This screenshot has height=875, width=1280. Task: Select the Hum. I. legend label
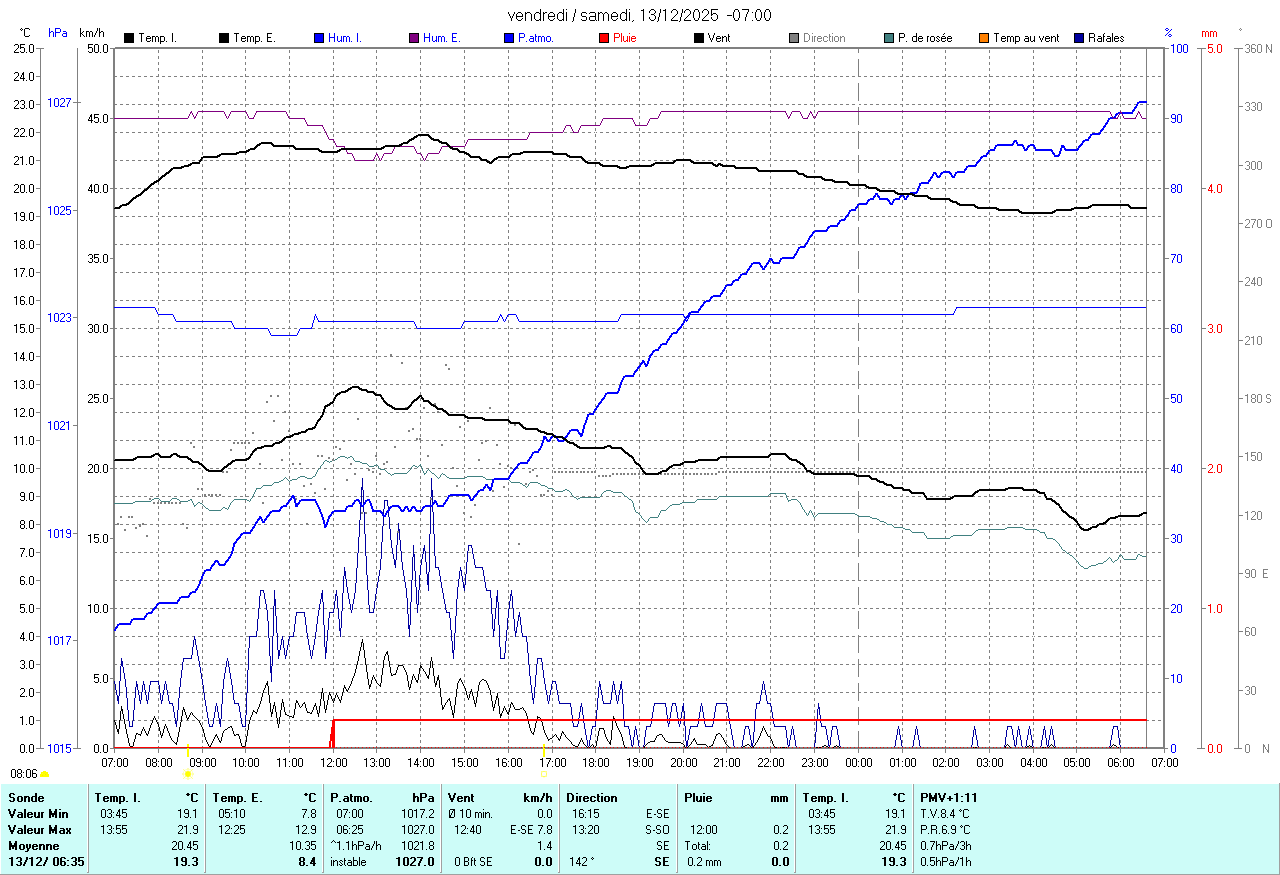pyautogui.click(x=345, y=38)
